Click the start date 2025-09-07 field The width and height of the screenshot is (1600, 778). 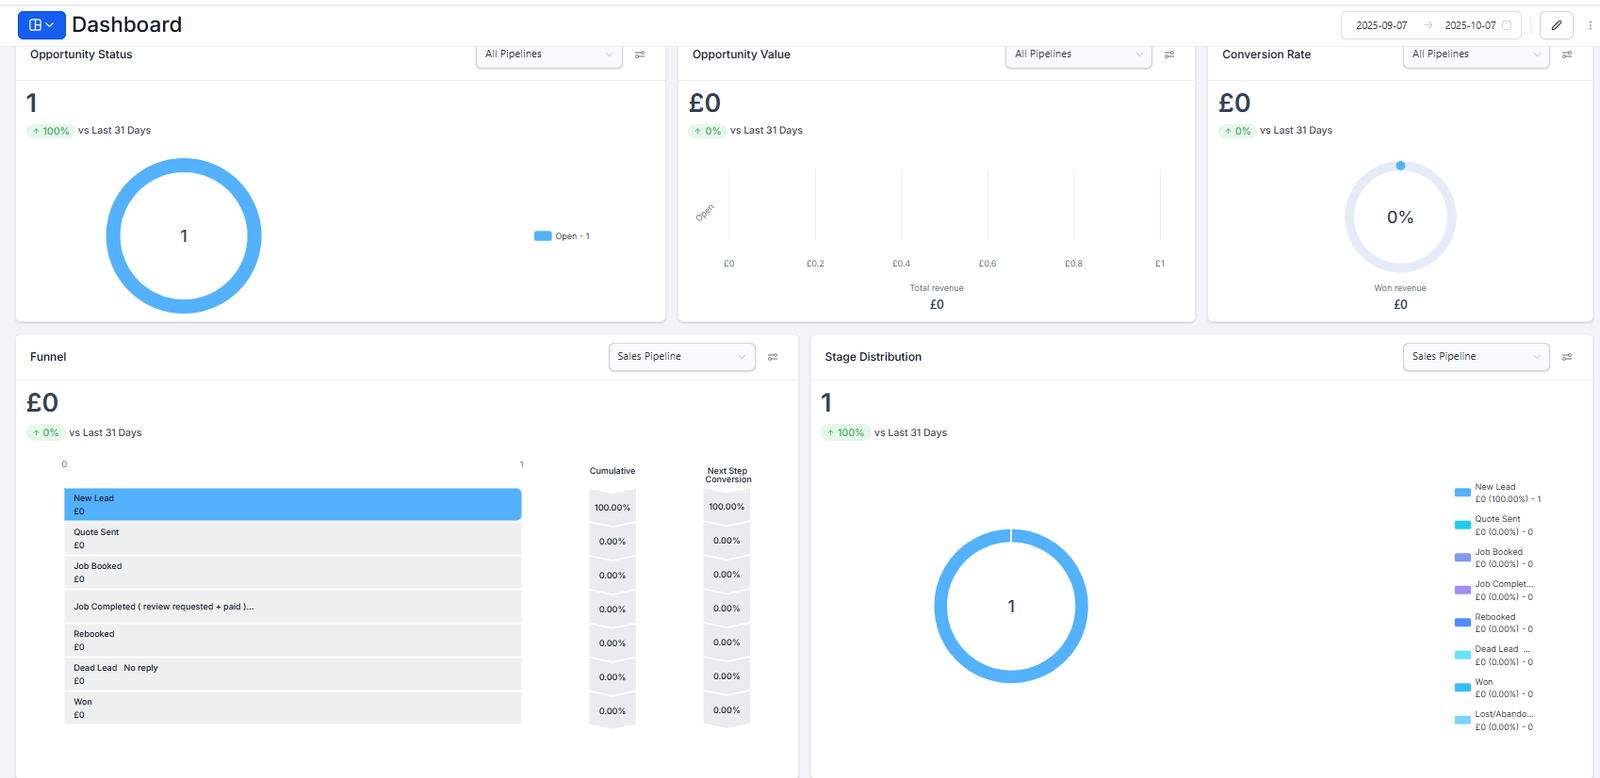[x=1381, y=25]
